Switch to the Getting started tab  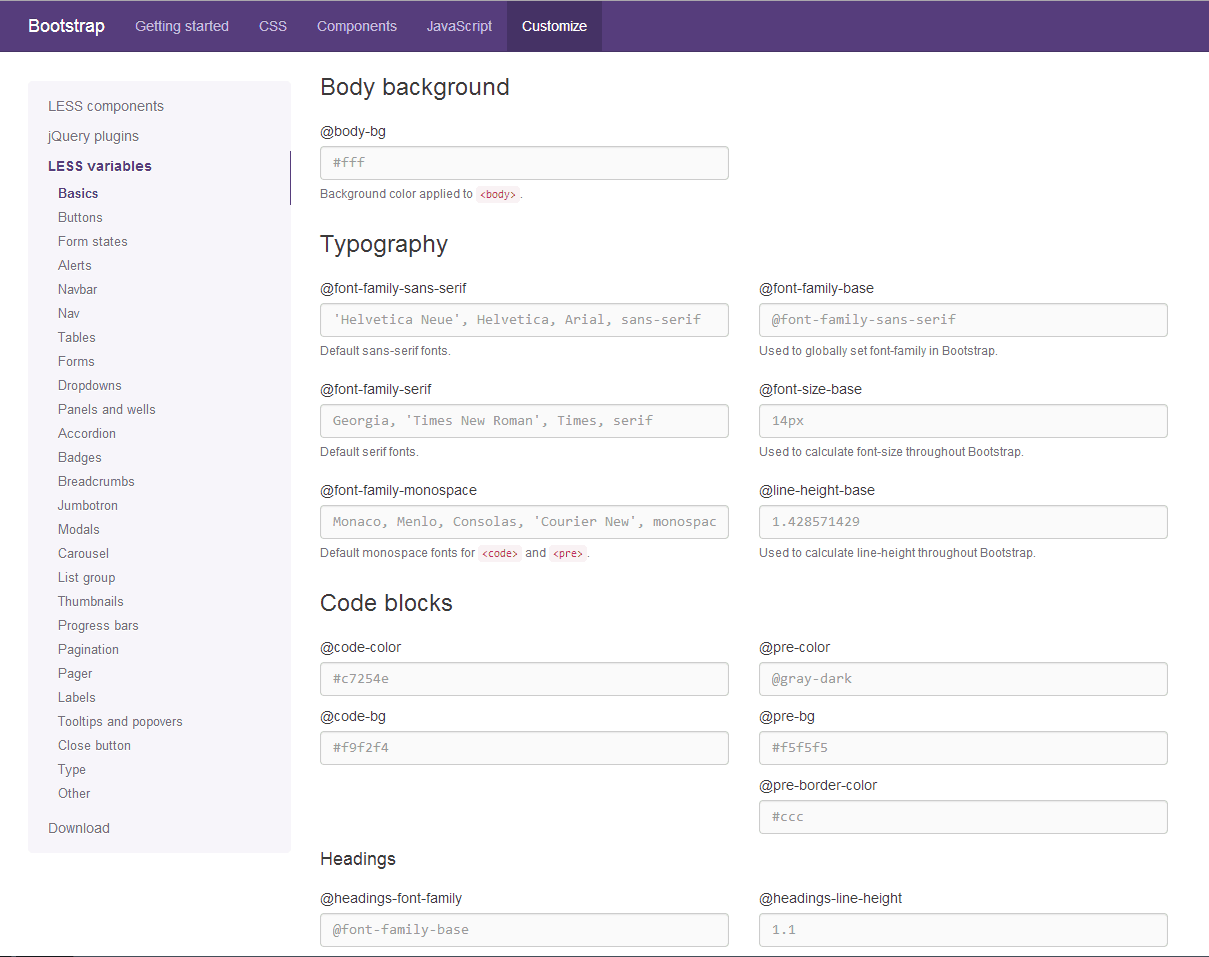click(x=182, y=26)
